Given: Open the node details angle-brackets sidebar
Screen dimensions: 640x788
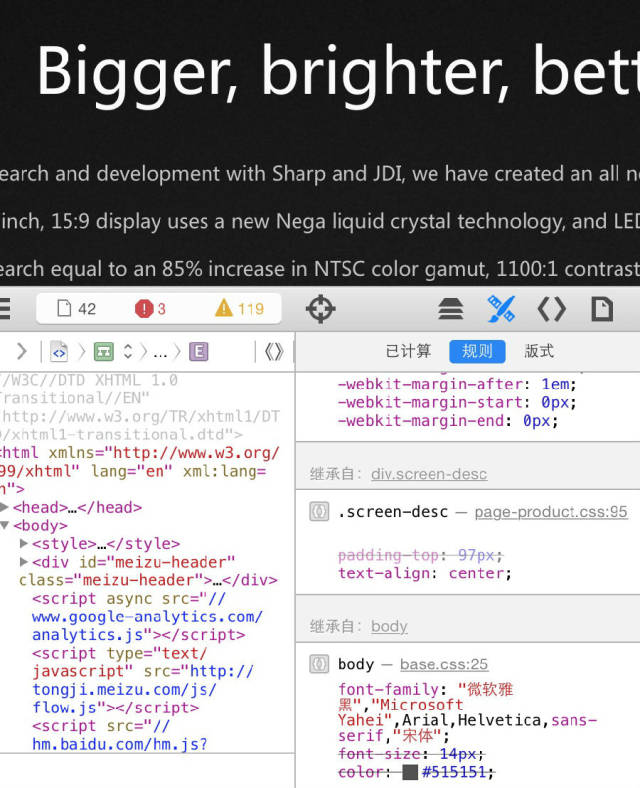Looking at the screenshot, I should click(552, 309).
